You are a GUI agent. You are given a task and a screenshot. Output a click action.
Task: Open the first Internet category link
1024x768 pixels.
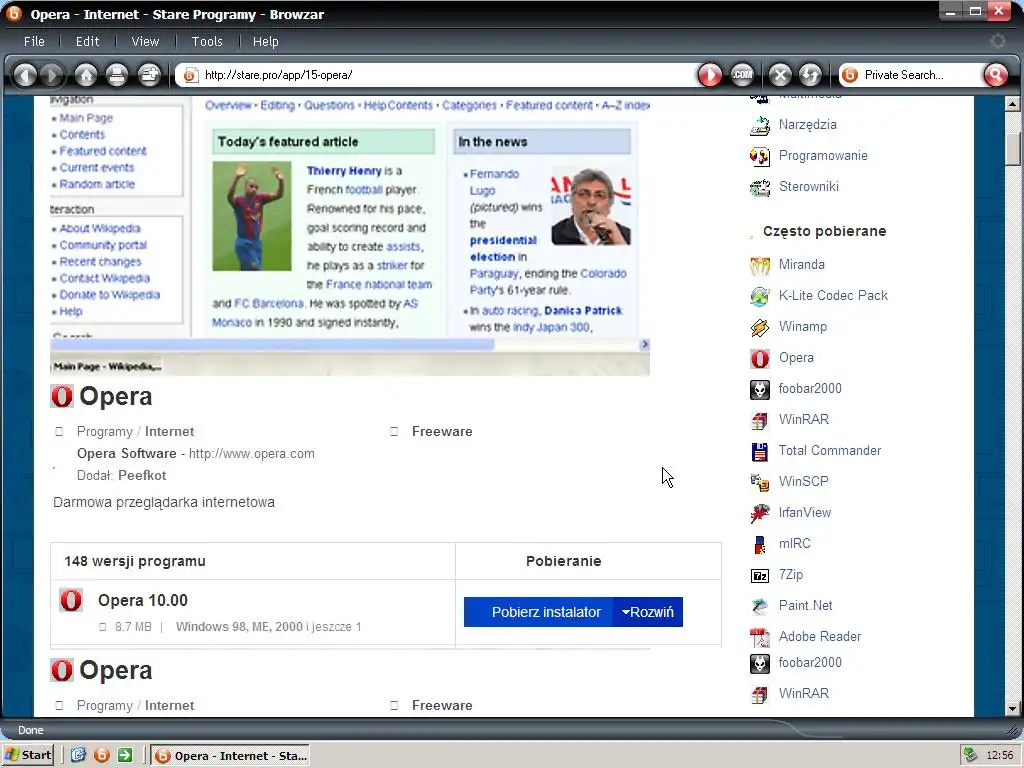click(x=169, y=432)
